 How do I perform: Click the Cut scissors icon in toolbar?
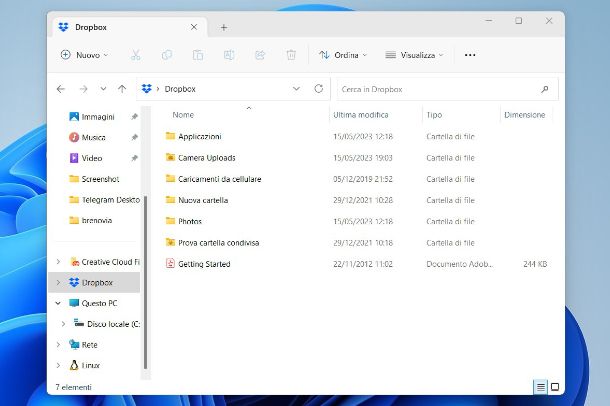(x=135, y=55)
